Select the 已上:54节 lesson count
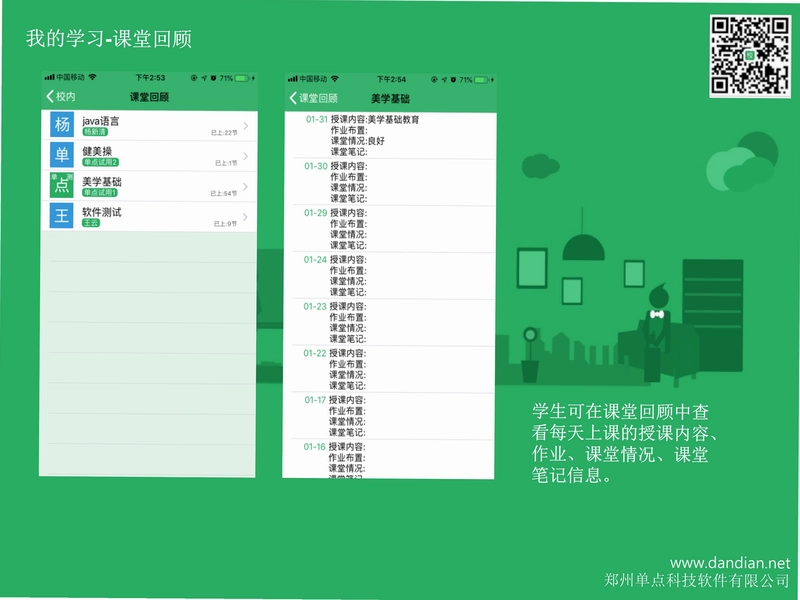 coord(223,193)
